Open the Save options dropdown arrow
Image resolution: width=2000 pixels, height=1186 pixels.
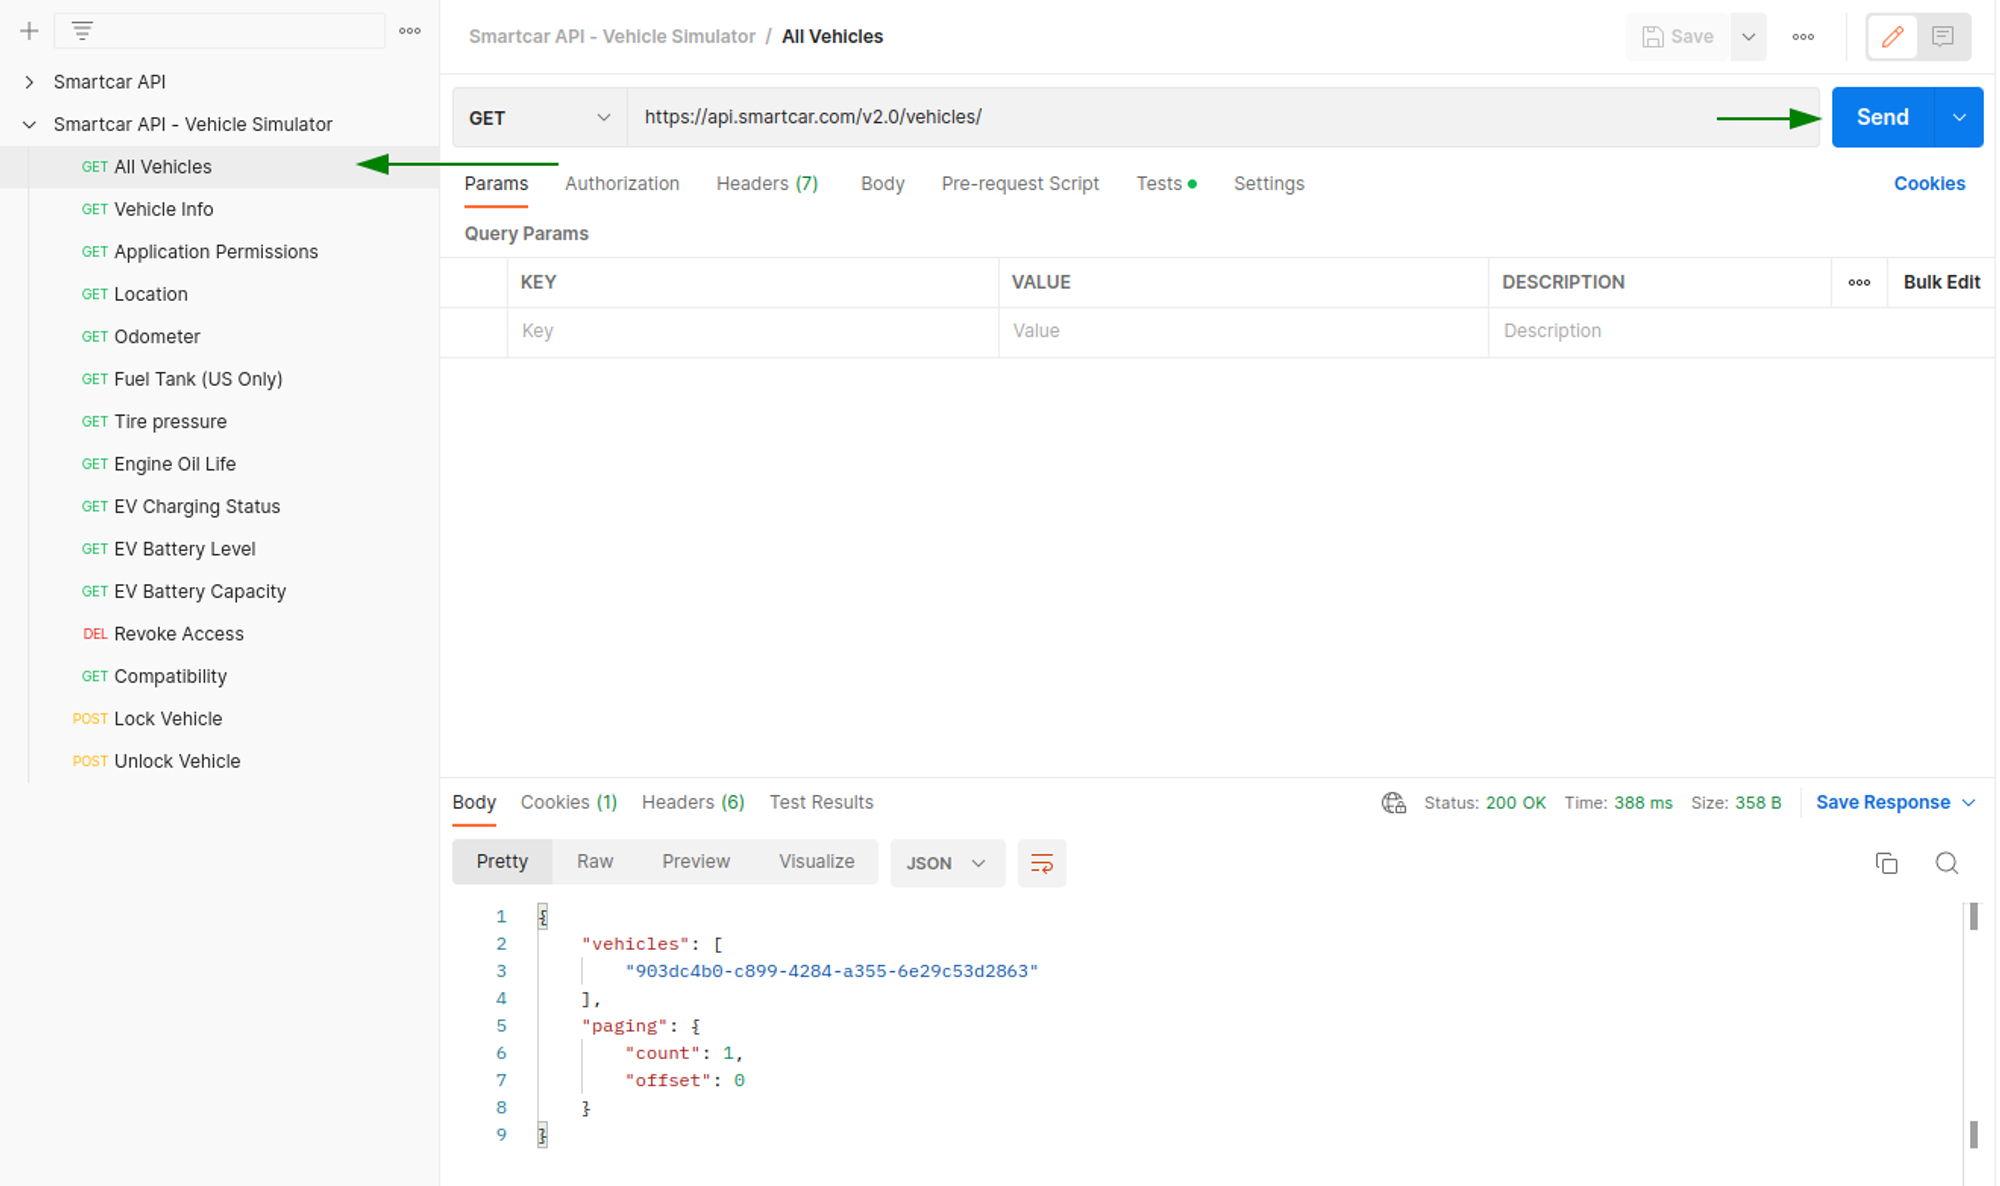pos(1748,37)
